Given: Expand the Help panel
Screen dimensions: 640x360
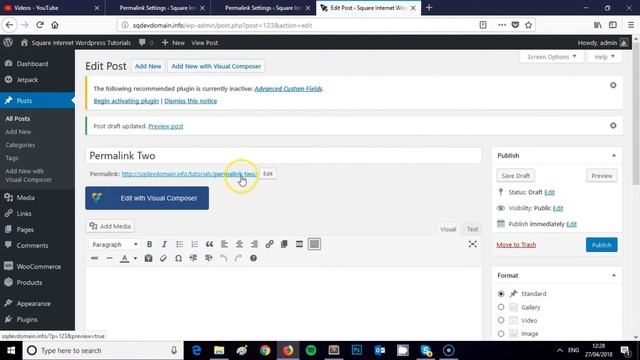Looking at the screenshot, I should click(x=604, y=57).
